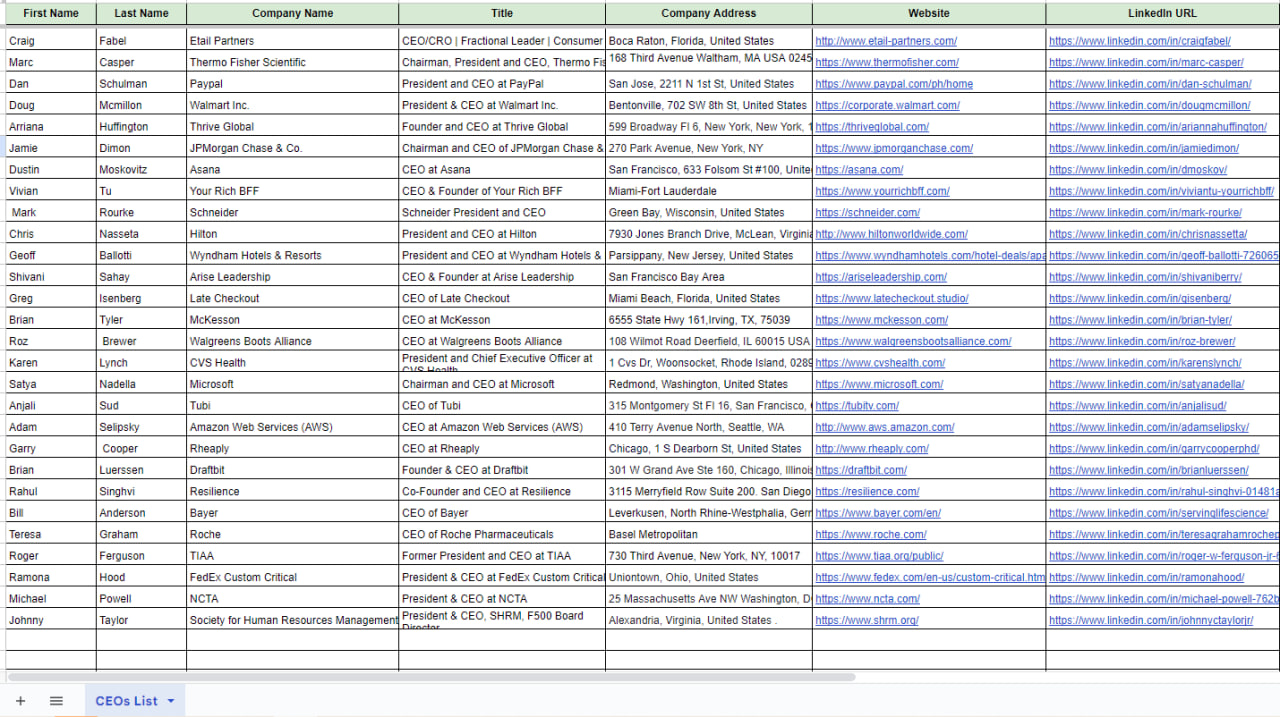This screenshot has width=1280, height=717.
Task: Open the shrm.org website link
Action: [867, 621]
